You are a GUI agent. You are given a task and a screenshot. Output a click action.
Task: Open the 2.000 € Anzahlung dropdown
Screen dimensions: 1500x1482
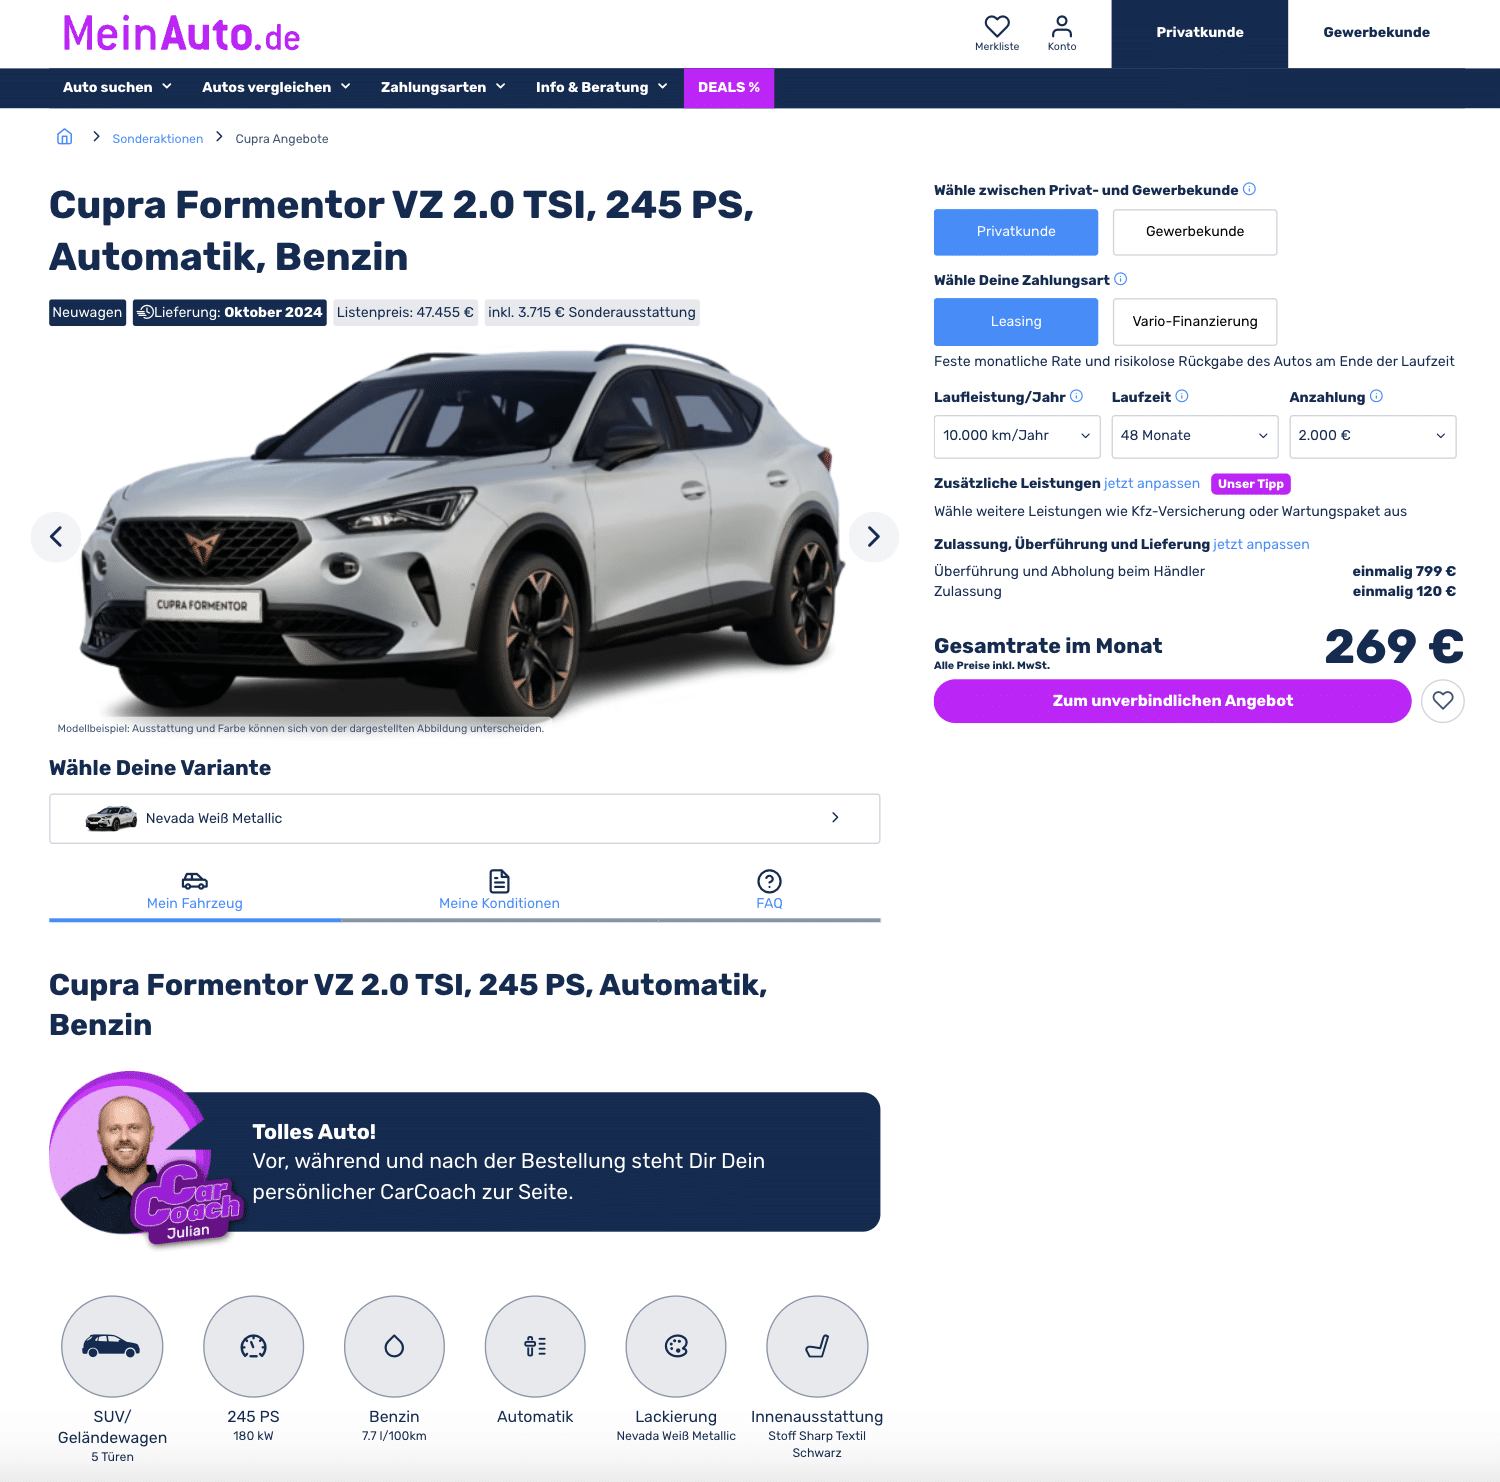[1373, 436]
